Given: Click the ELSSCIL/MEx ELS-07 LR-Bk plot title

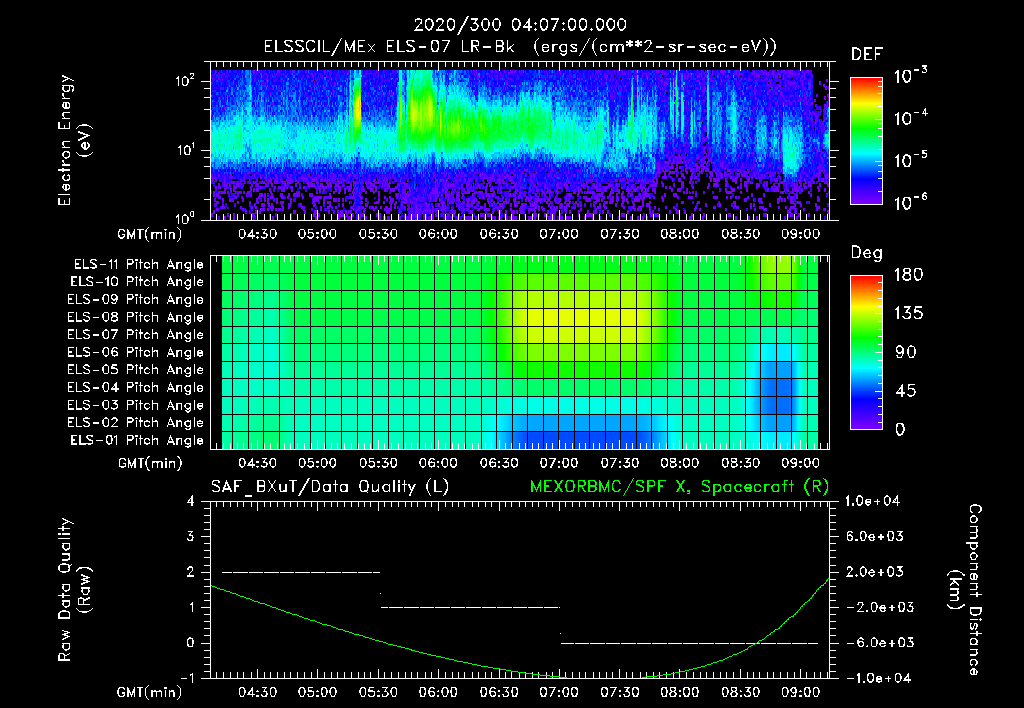Looking at the screenshot, I should [x=520, y=46].
